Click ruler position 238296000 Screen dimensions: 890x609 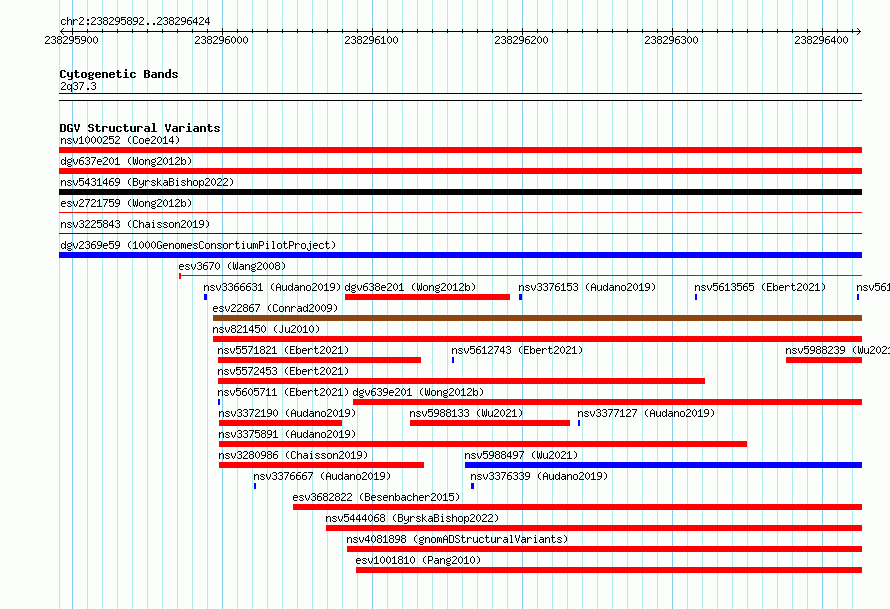point(221,40)
